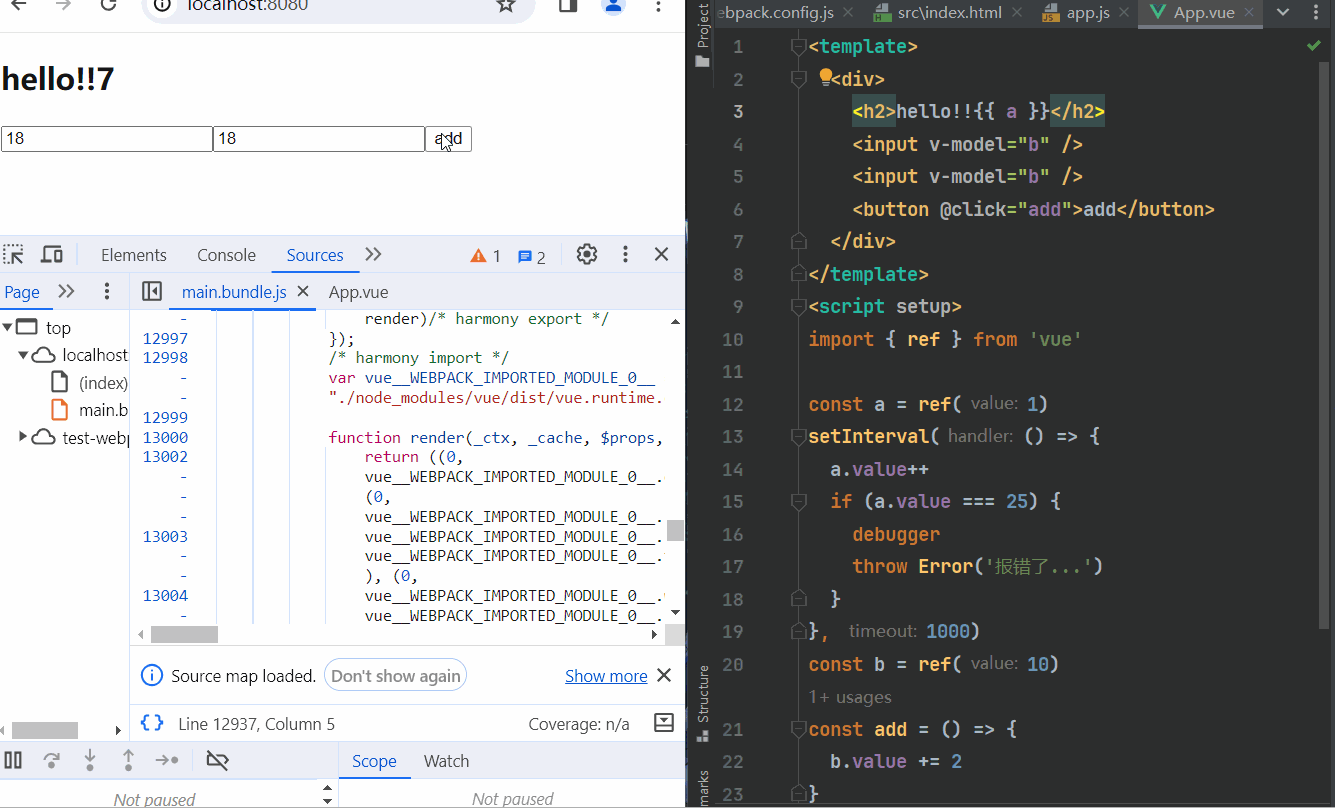Fold the add arrow function on line 21

tap(798, 729)
